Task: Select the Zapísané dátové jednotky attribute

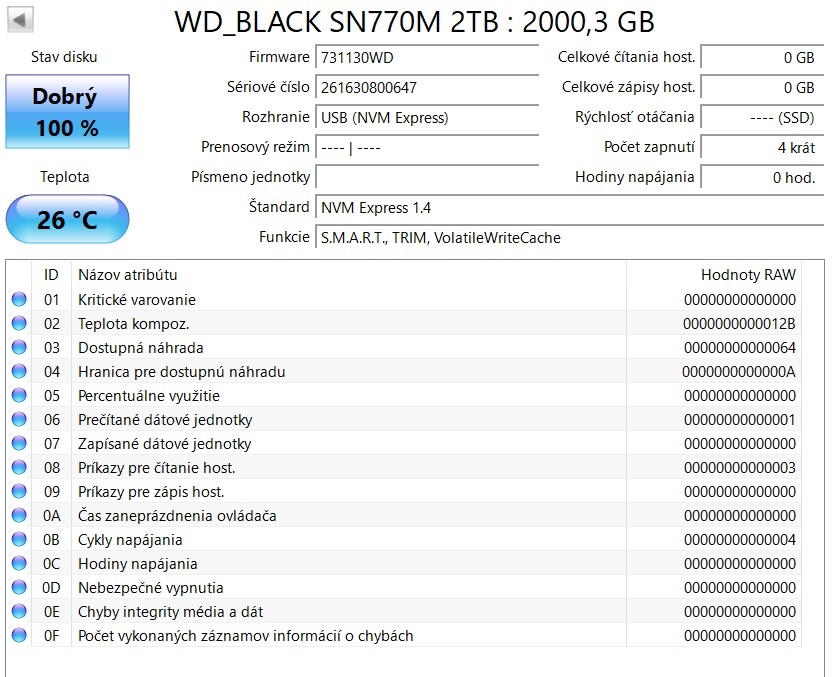Action: [164, 444]
